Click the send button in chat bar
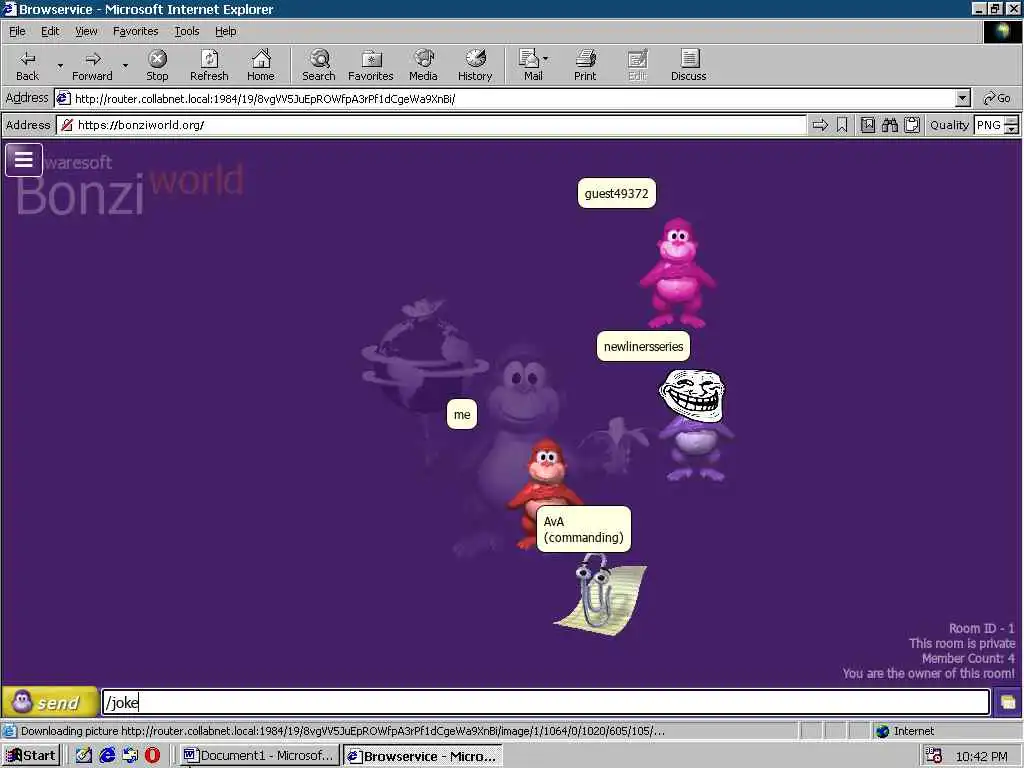Viewport: 1024px width, 768px height. [x=50, y=702]
